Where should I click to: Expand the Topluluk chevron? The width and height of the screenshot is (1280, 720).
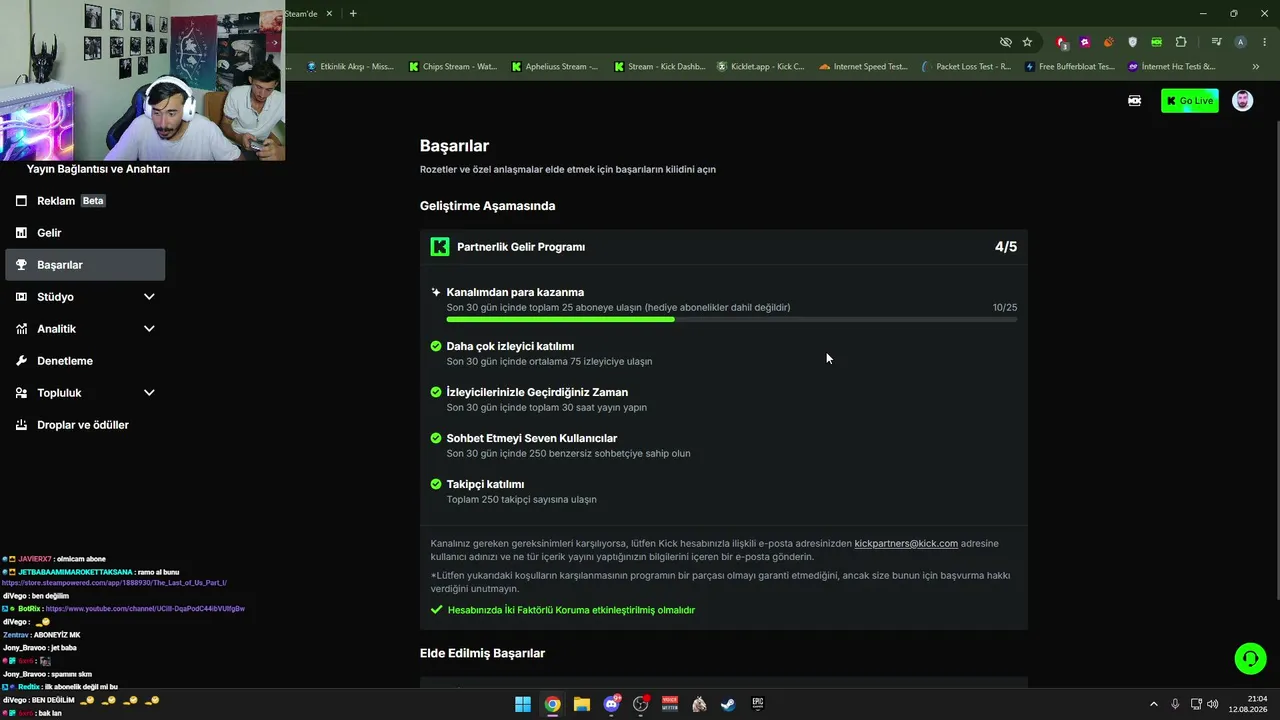click(149, 393)
